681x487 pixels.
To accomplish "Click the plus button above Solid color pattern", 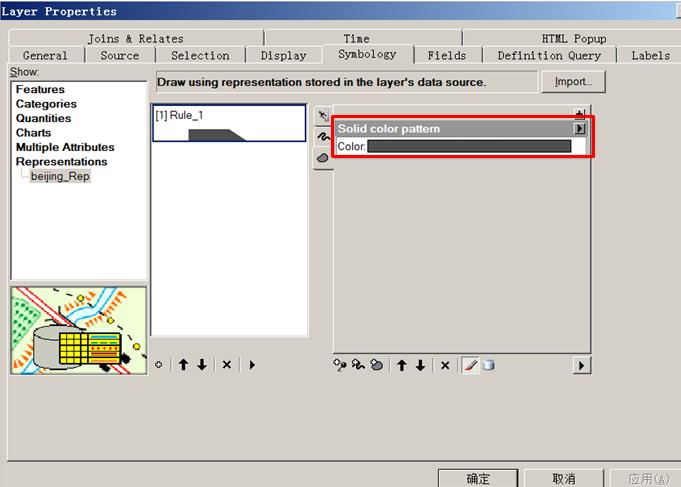I will coord(579,114).
